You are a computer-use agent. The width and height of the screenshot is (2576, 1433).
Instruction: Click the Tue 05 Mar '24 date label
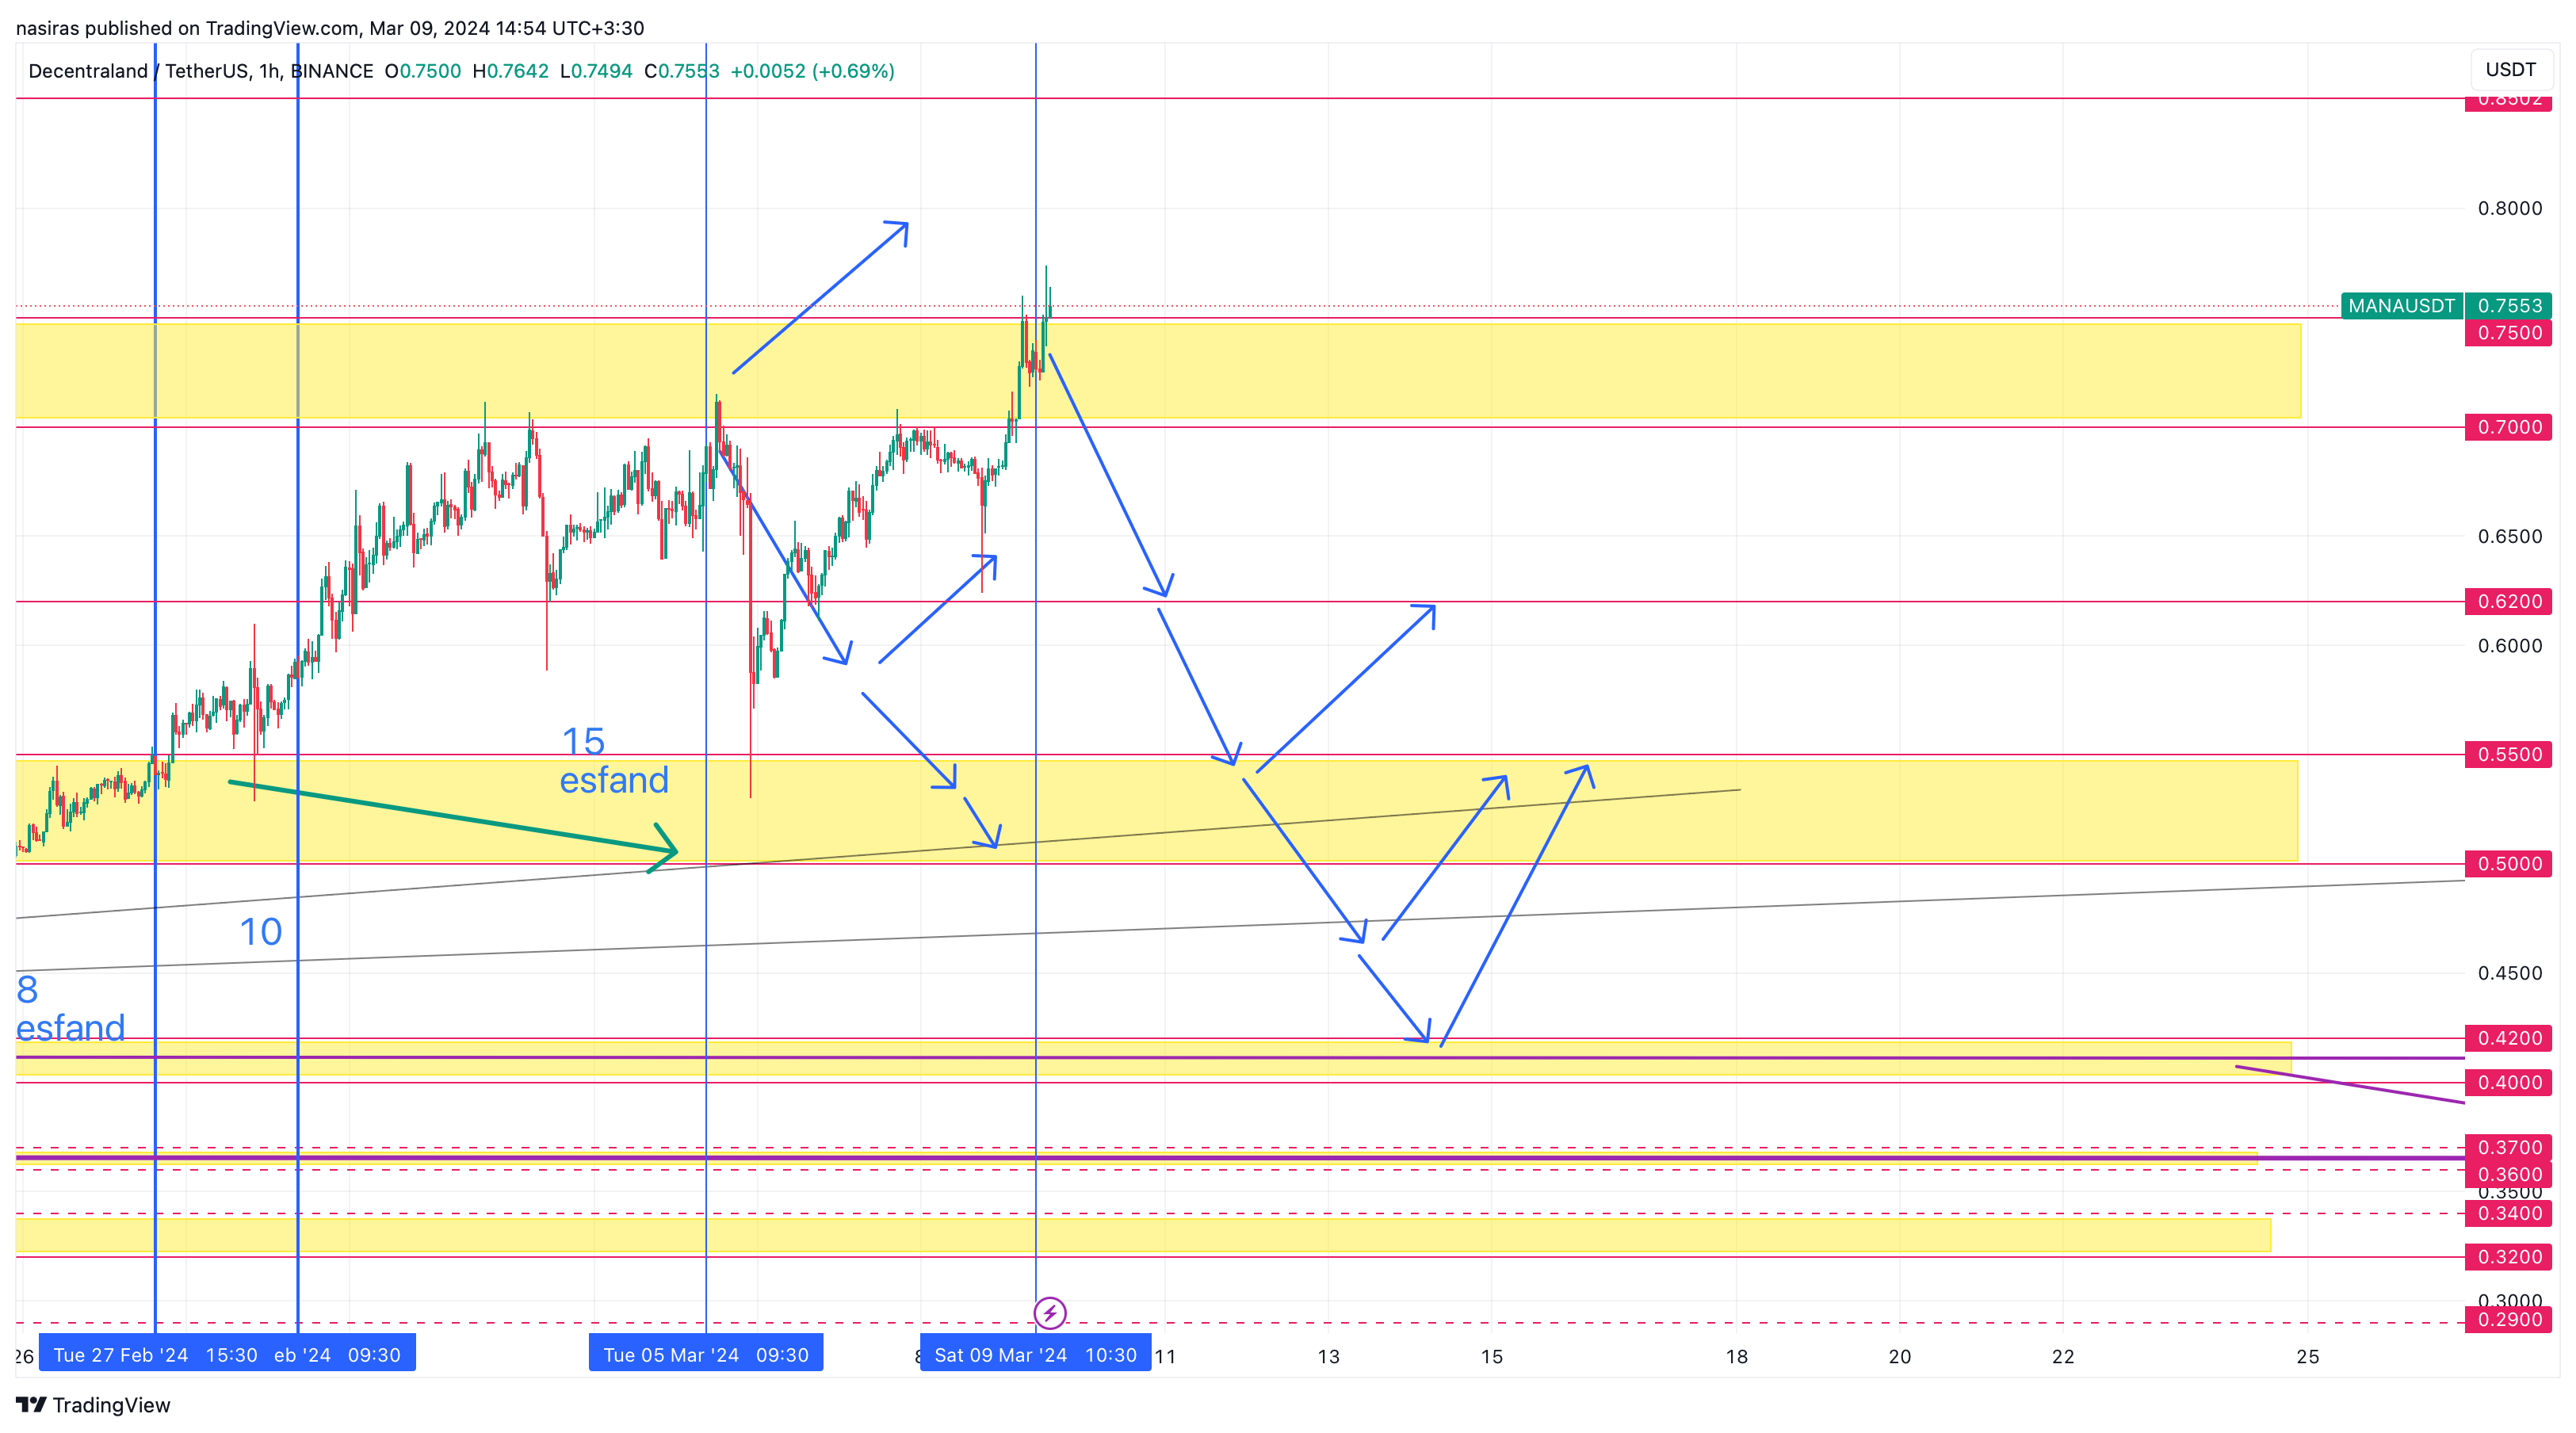click(705, 1354)
